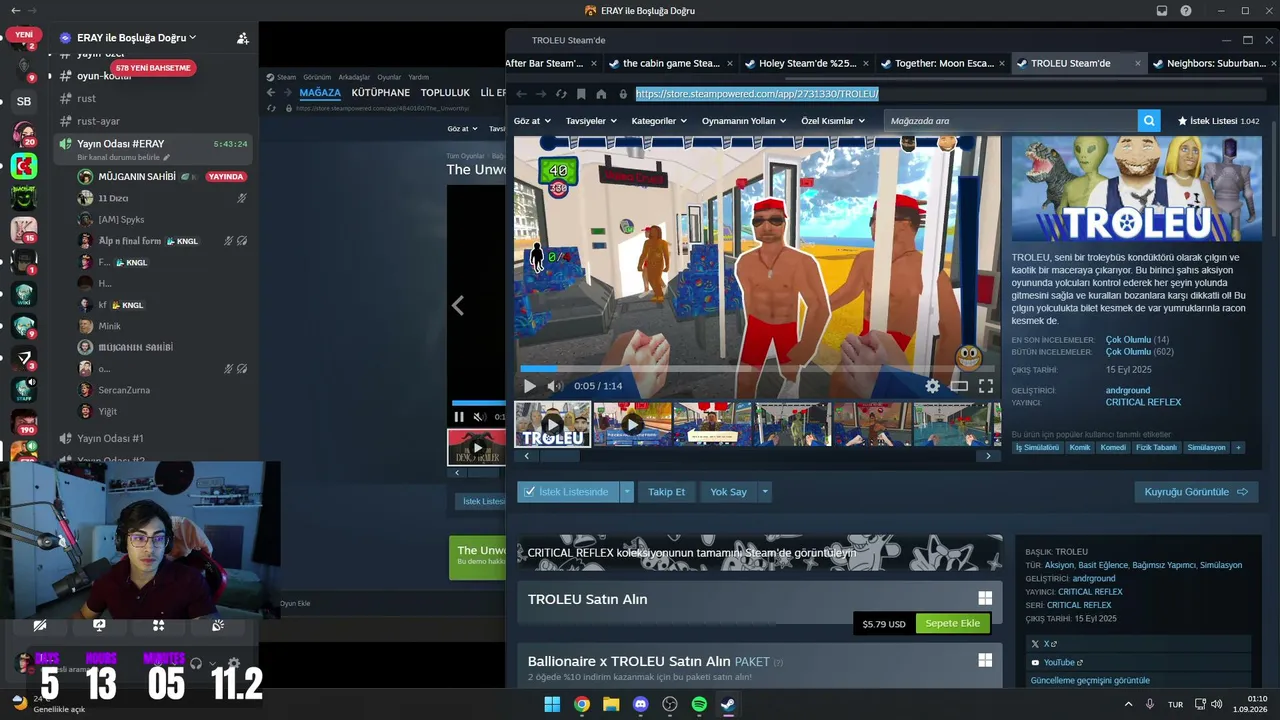Seek on the TROLEU trailer progress bar
This screenshot has height=720, width=1280.
pos(757,369)
